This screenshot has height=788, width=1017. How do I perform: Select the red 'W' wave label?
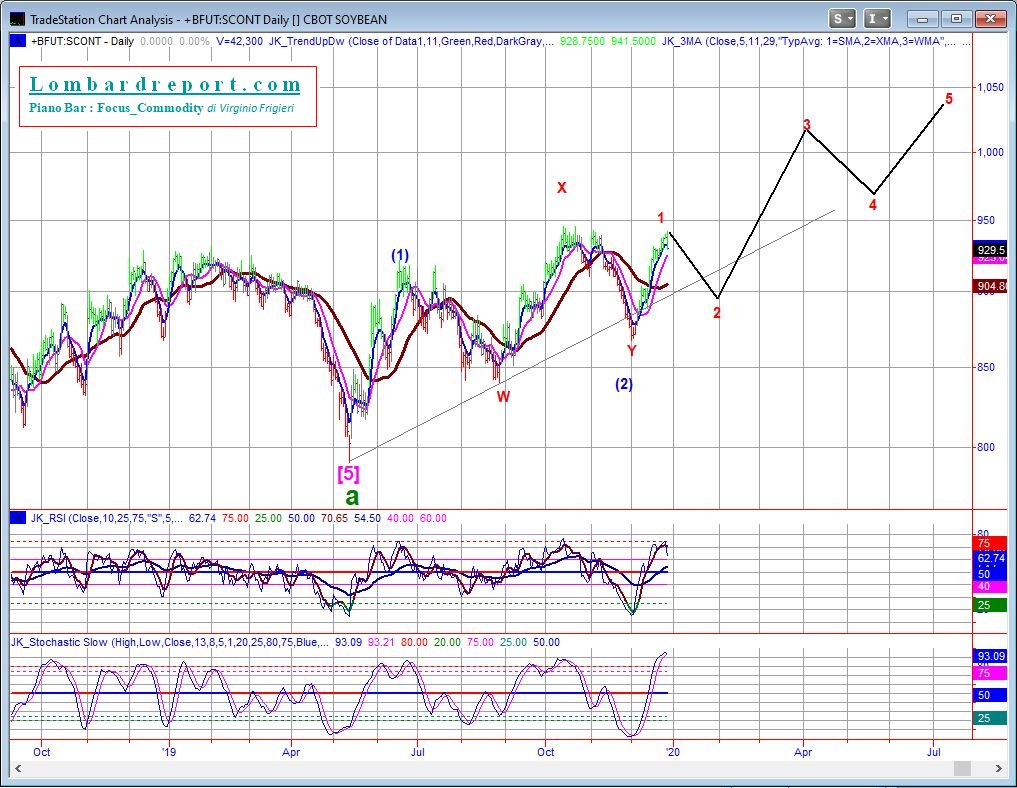[x=503, y=397]
